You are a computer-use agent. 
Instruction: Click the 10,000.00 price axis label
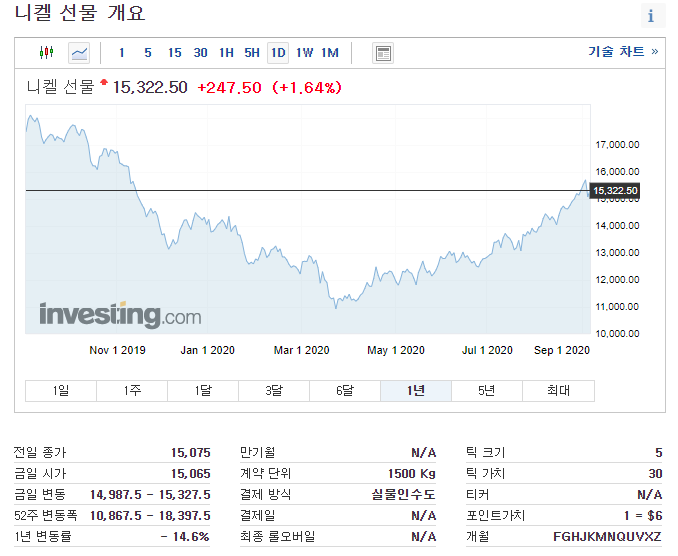[617, 334]
